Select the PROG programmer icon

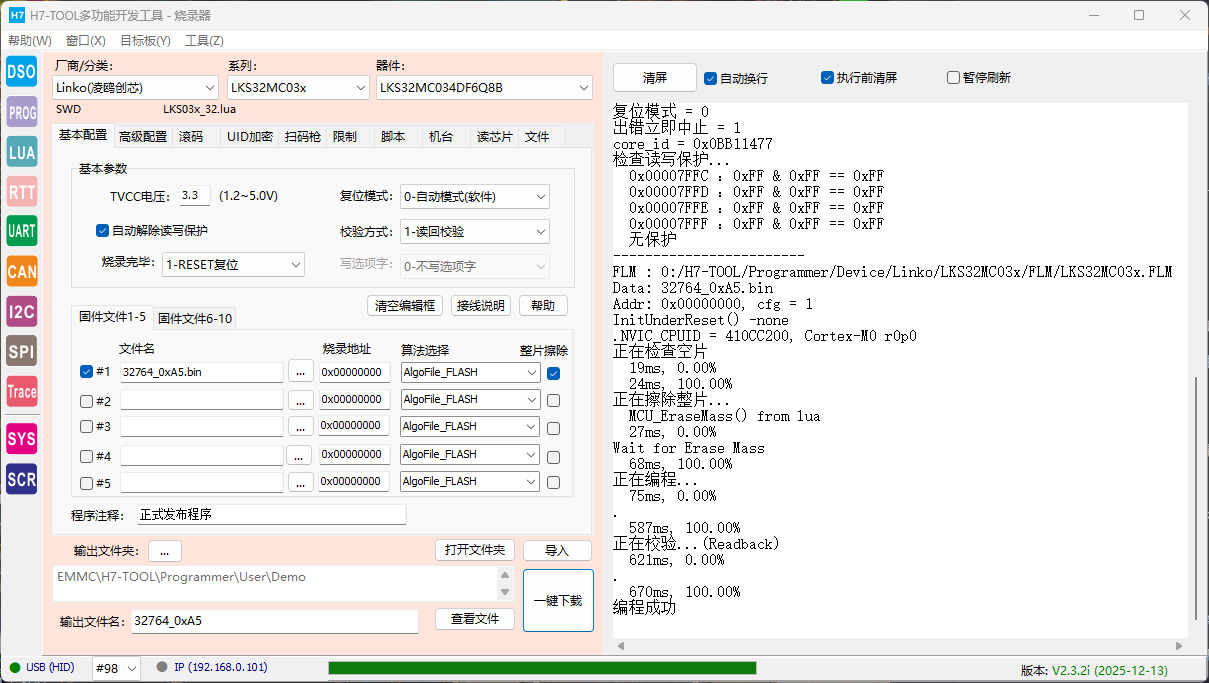(21, 112)
